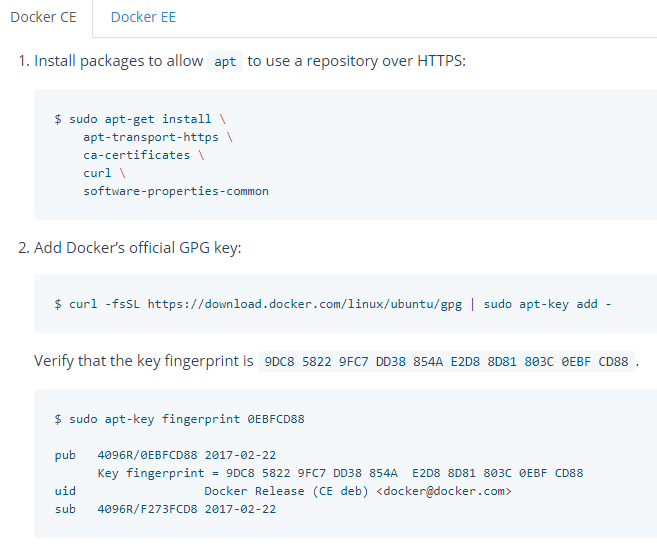This screenshot has width=657, height=545.
Task: Click the 'sudo apt-get install' command line
Action: [x=140, y=119]
